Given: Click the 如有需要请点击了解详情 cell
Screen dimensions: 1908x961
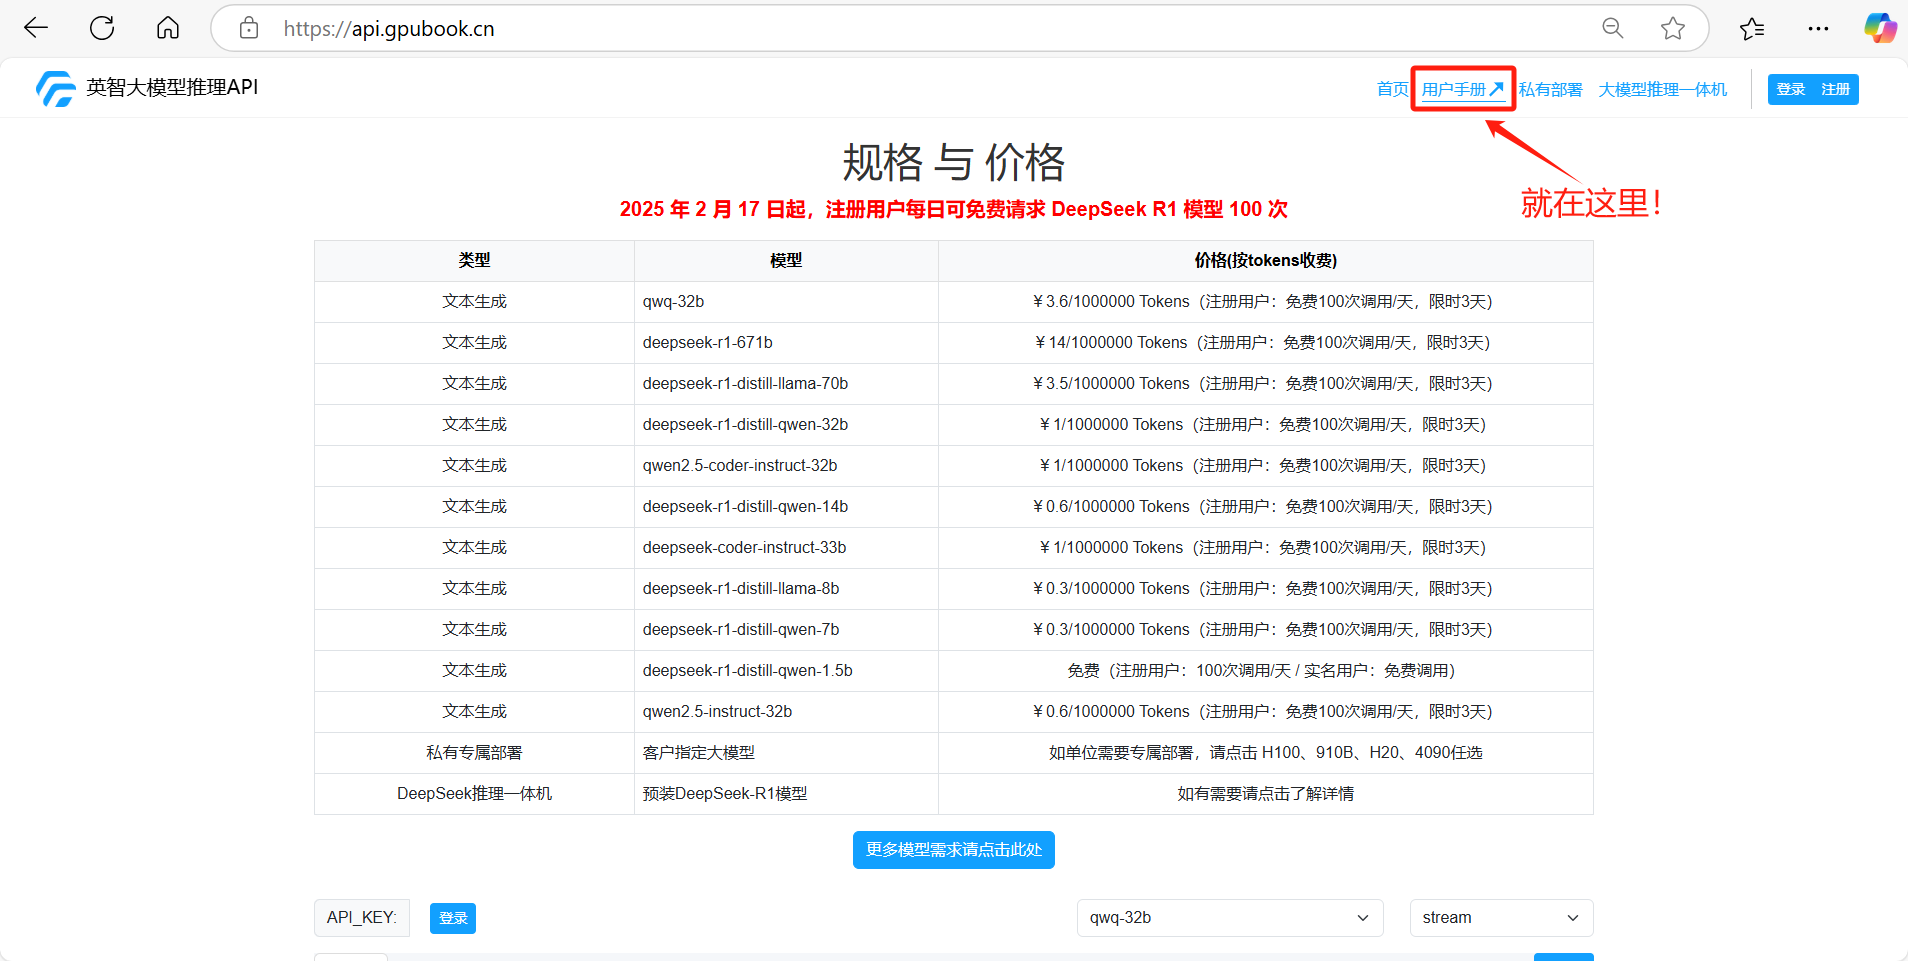Looking at the screenshot, I should pyautogui.click(x=1265, y=794).
